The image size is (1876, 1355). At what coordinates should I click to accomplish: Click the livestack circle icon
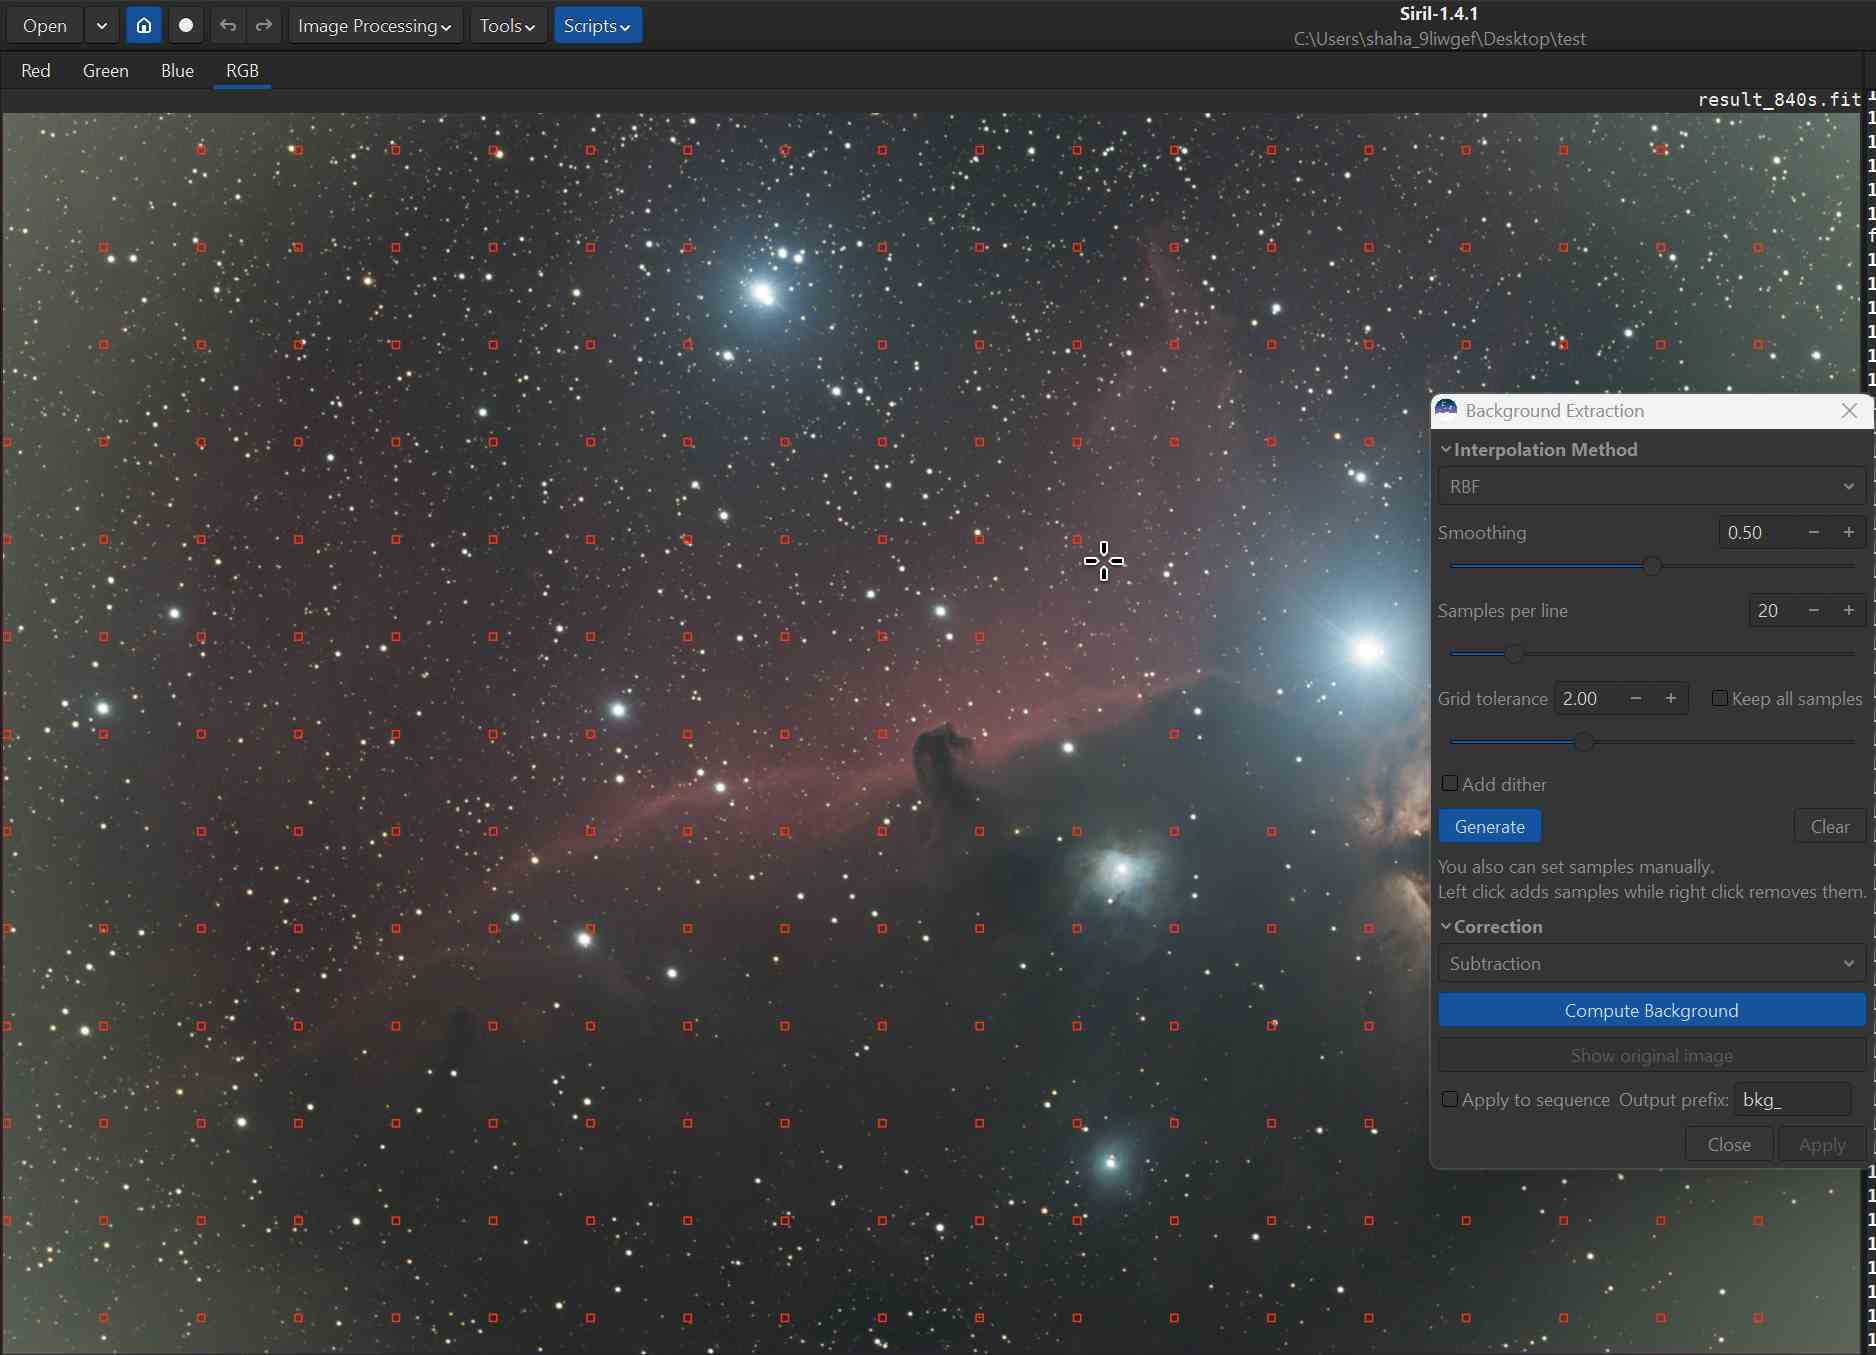point(186,26)
